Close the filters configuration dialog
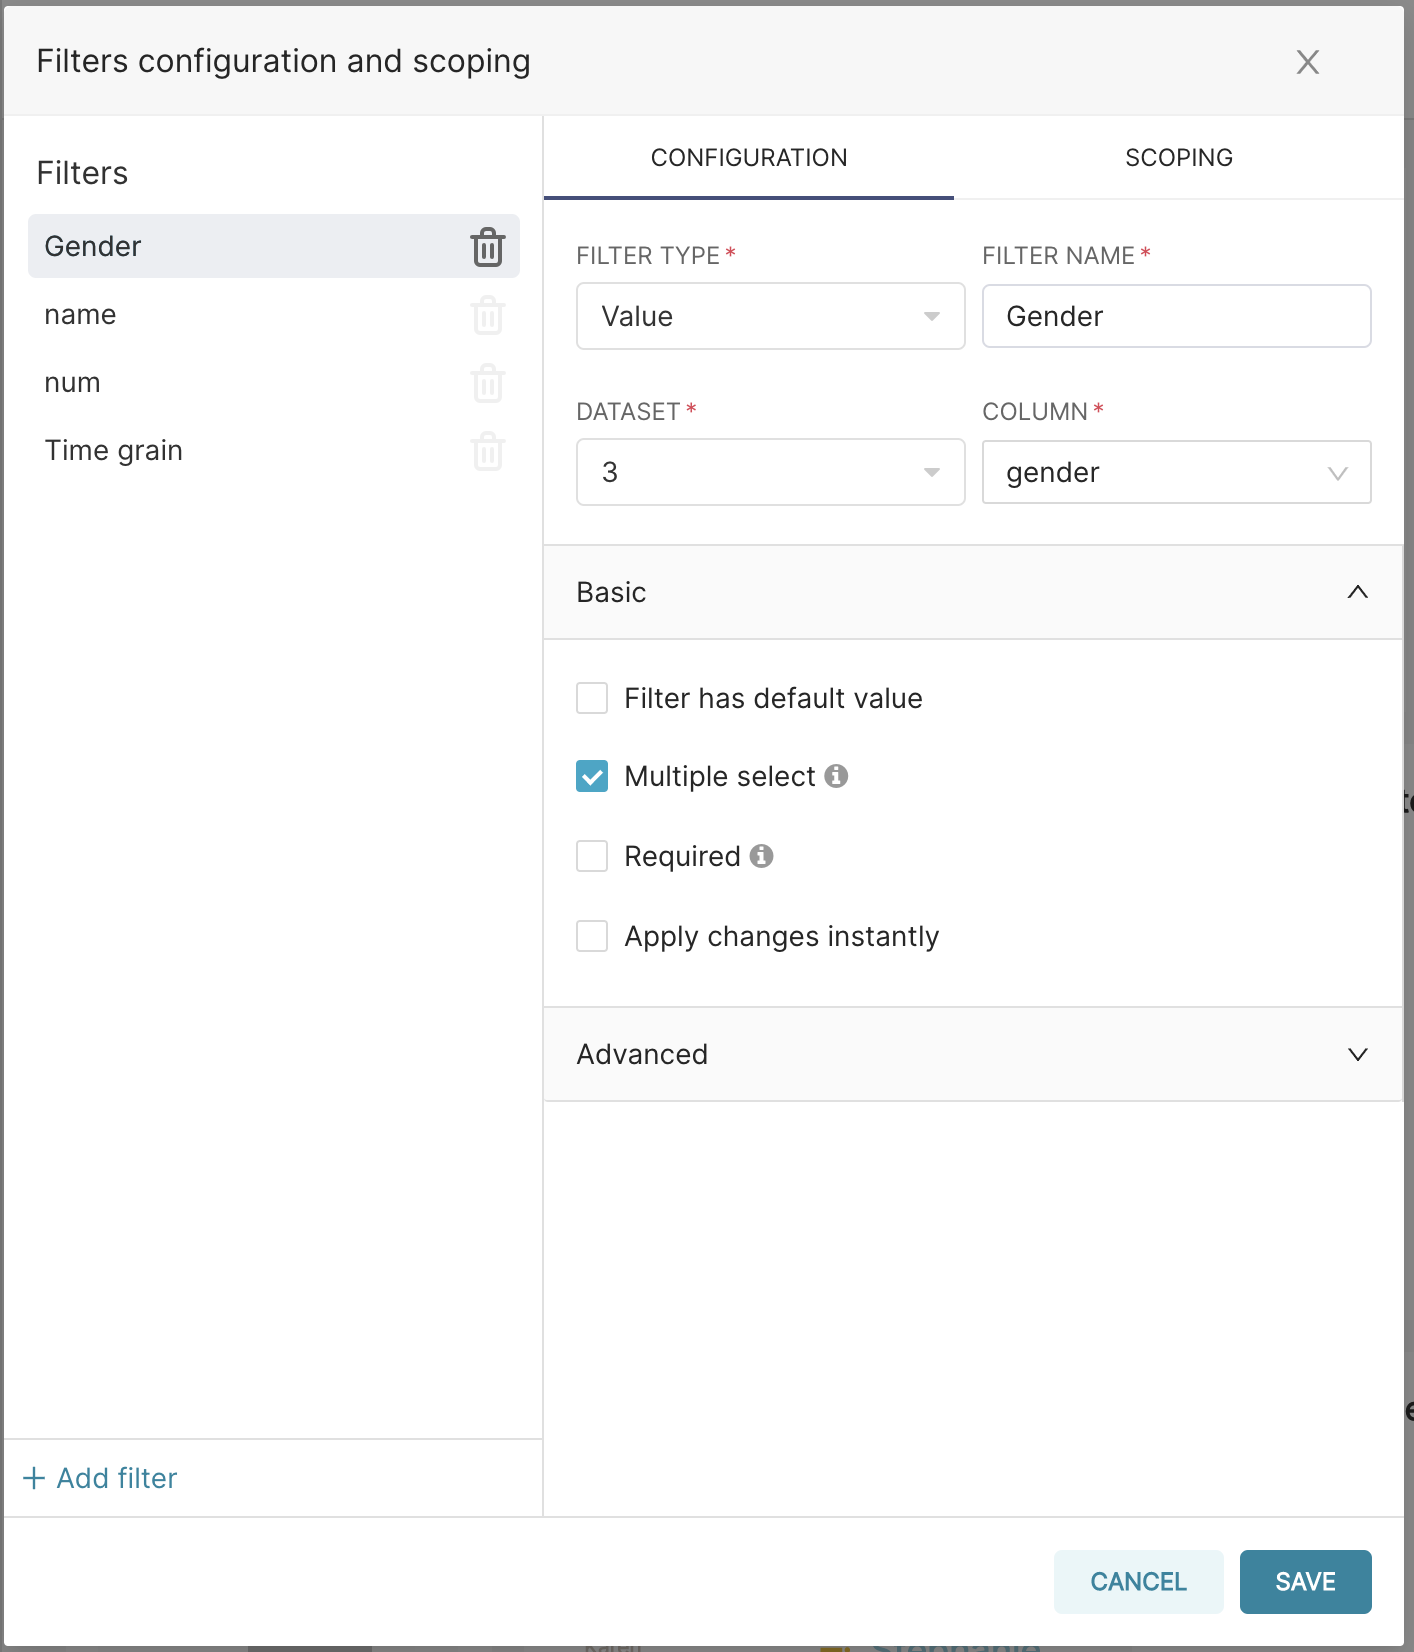Screen dimensions: 1414x1652 1307,62
